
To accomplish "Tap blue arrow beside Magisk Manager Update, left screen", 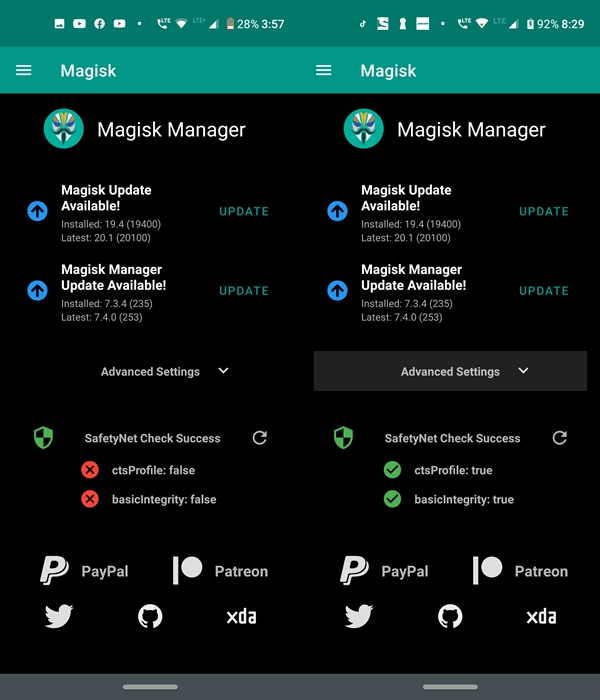I will point(38,291).
